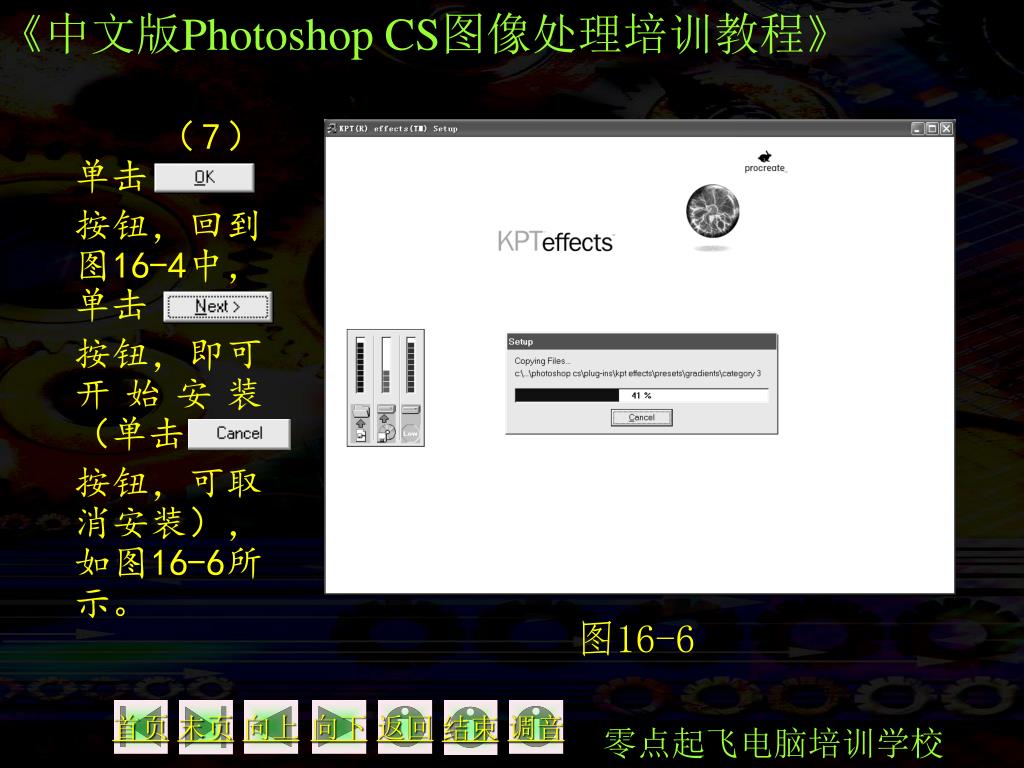
Task: Click the folder icon under left gauge
Action: 360,411
